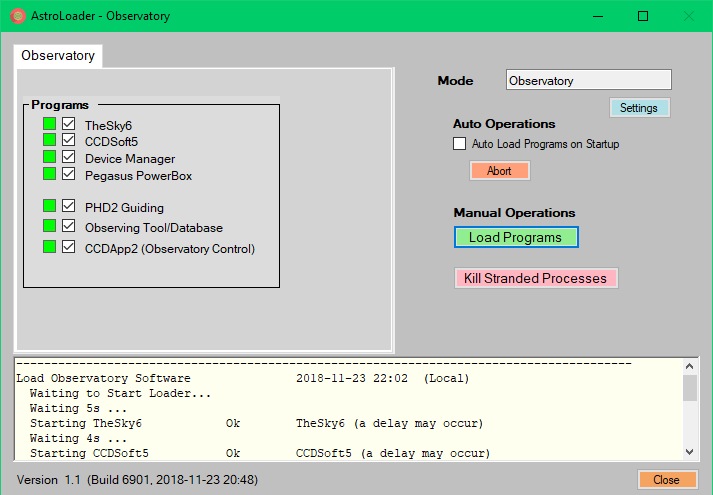Click the green status indicator for CCDSoft5
The height and width of the screenshot is (495, 713).
50,140
